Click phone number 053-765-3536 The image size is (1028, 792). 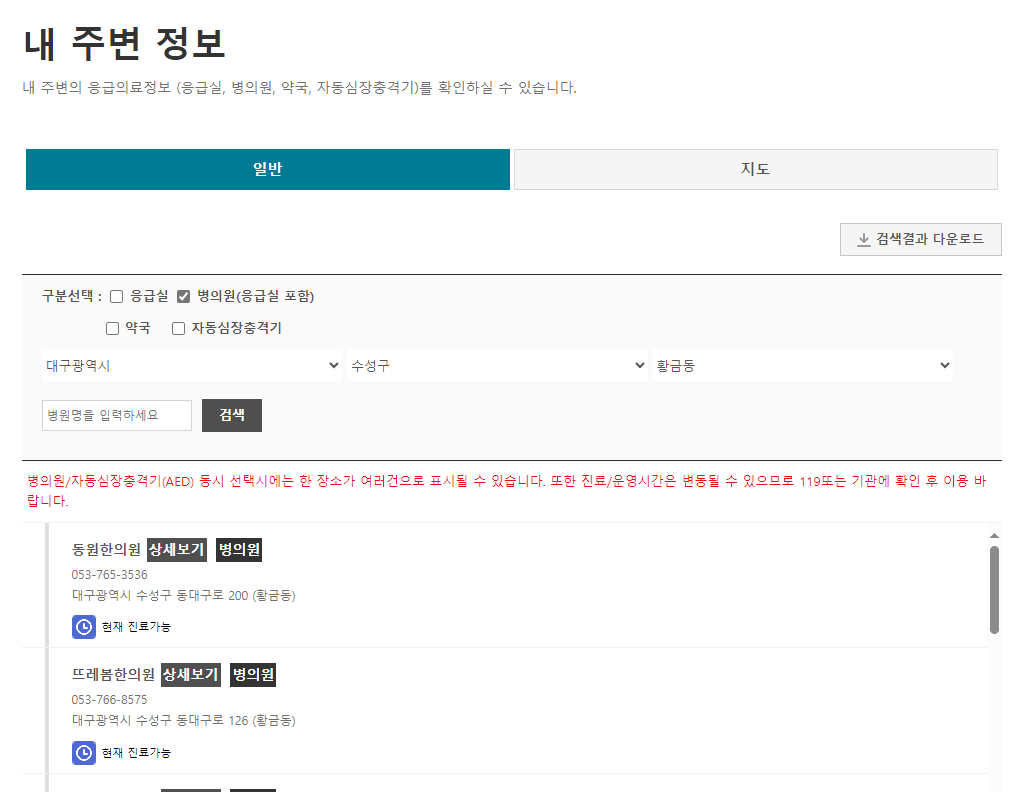pyautogui.click(x=109, y=575)
